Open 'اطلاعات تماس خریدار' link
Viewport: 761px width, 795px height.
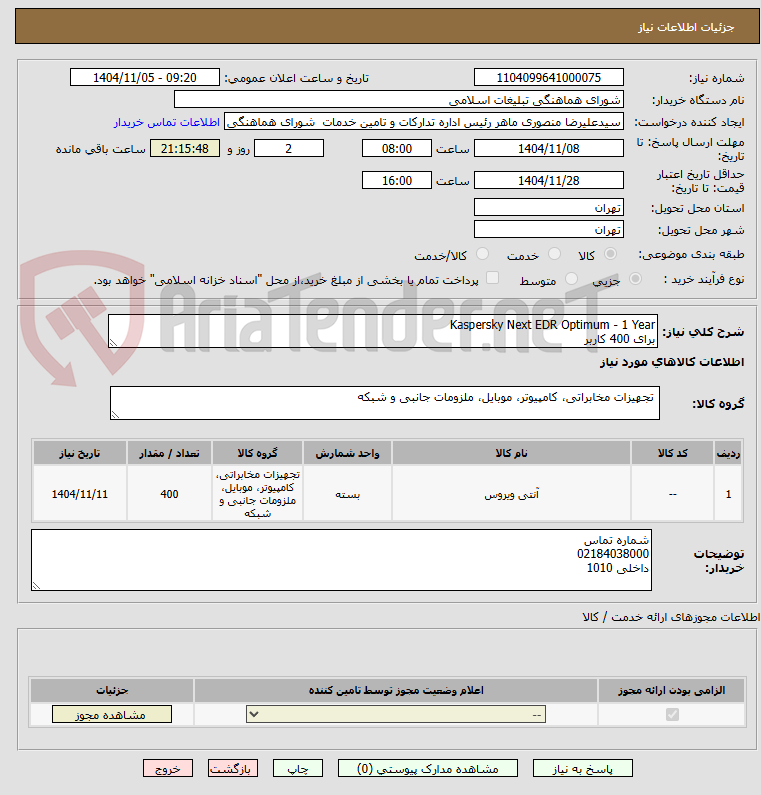coord(166,122)
